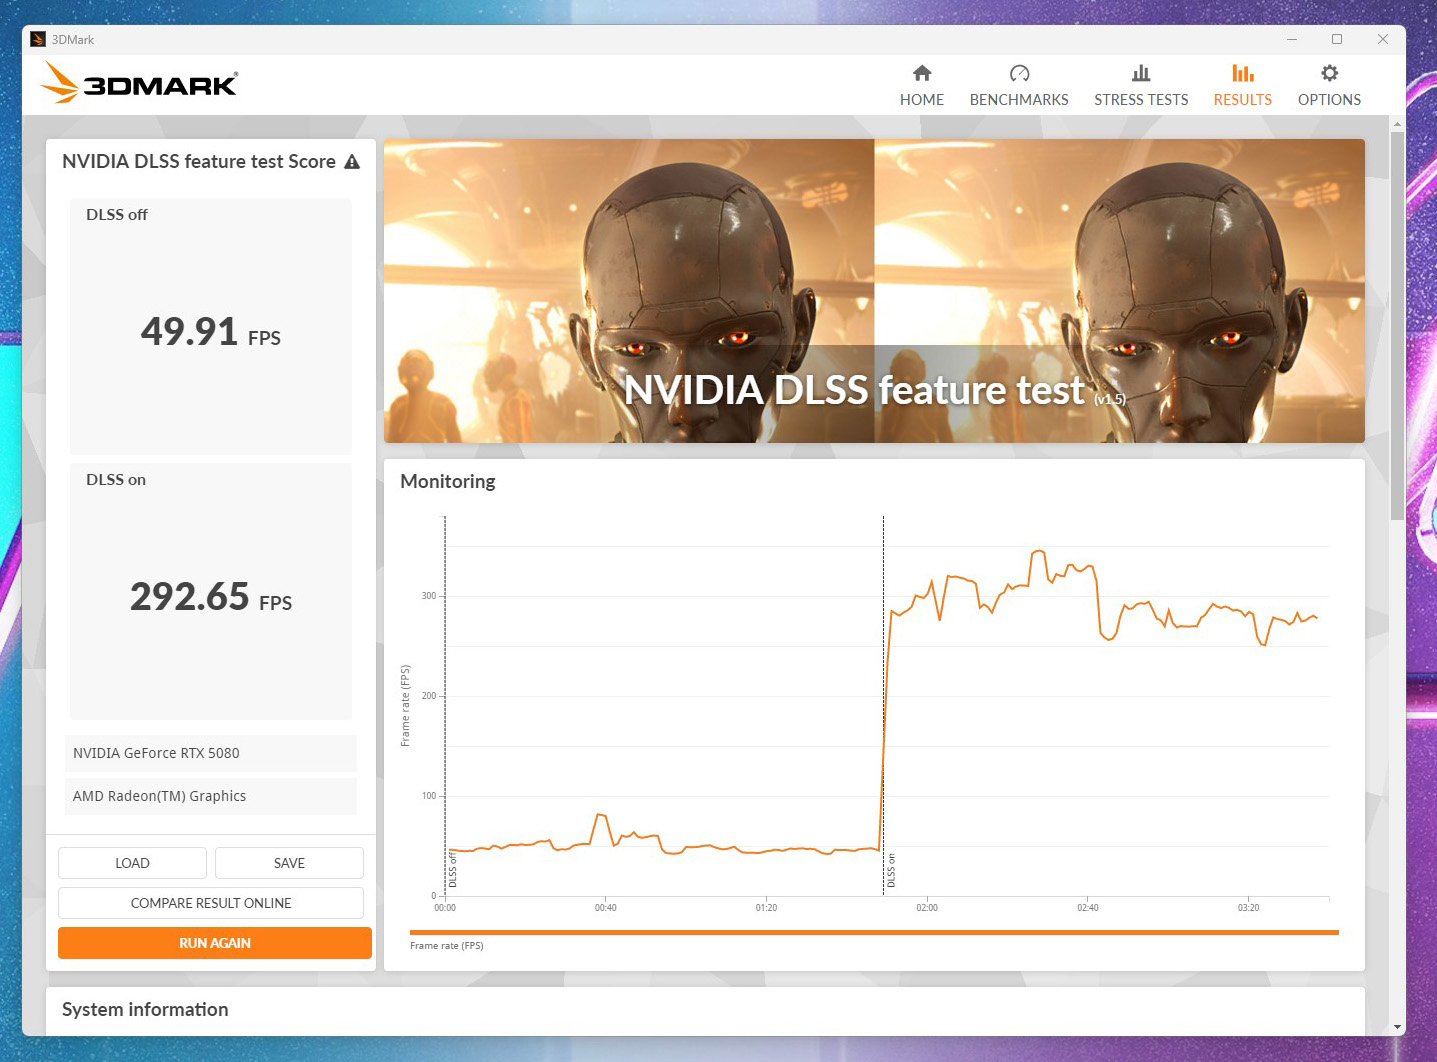Click Compare Result Online
Viewport: 1437px width, 1062px height.
(x=211, y=903)
